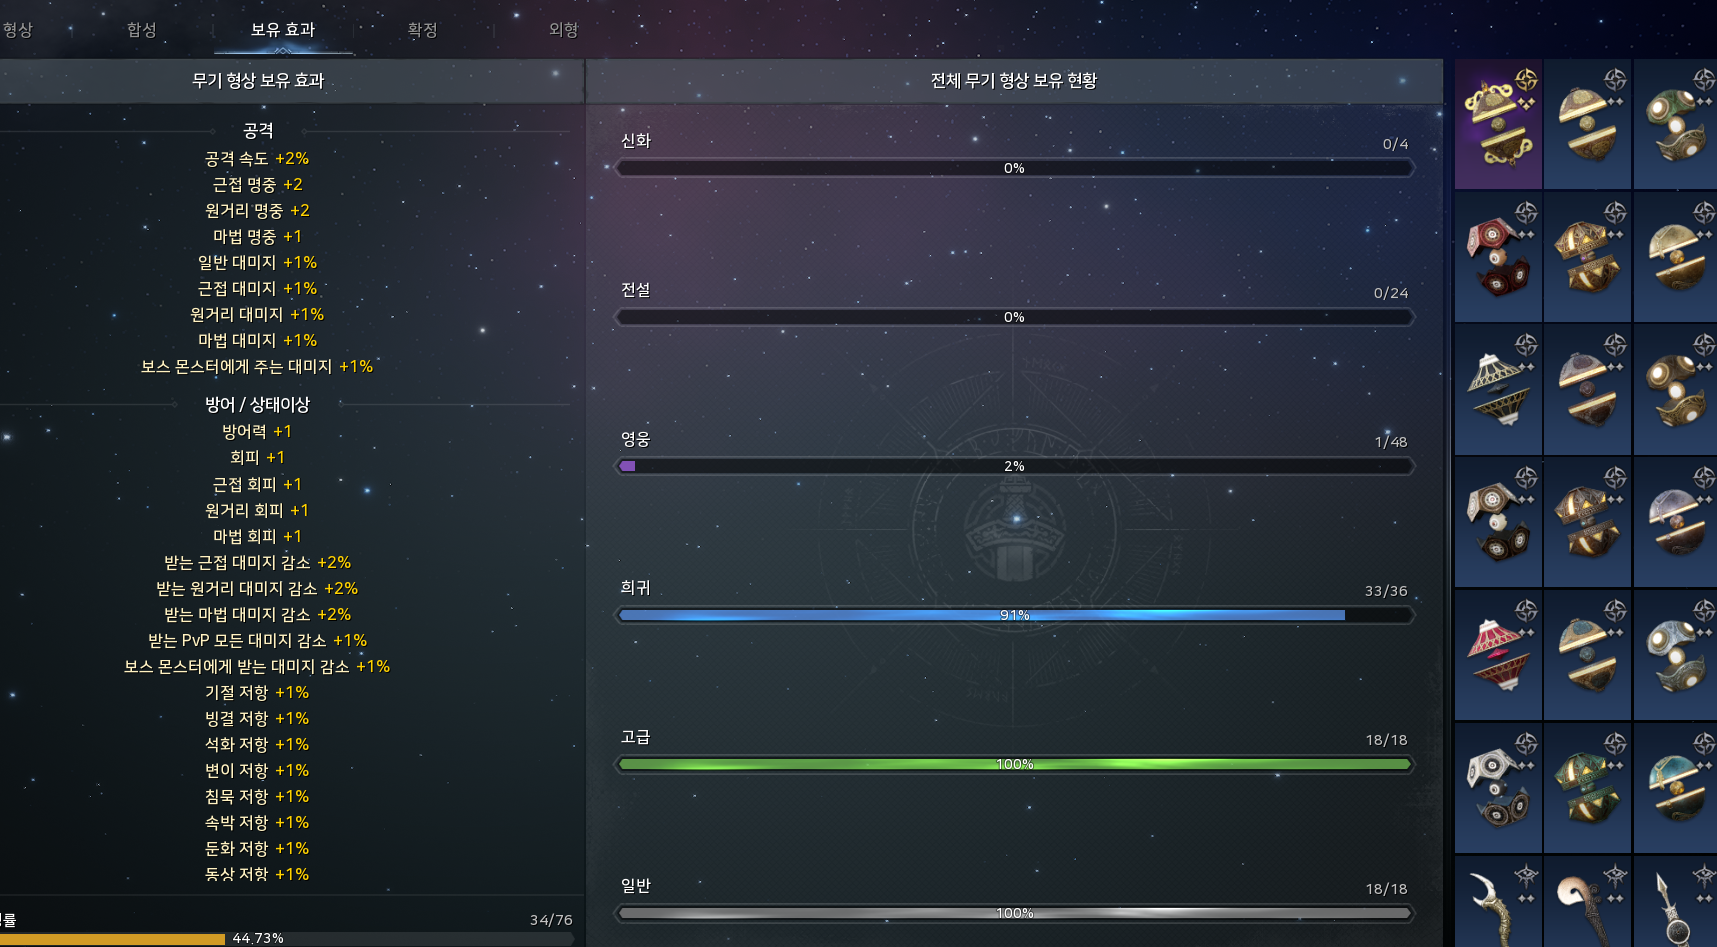
Task: Pick the silver-blue orb item with white eyes
Action: [1675, 655]
